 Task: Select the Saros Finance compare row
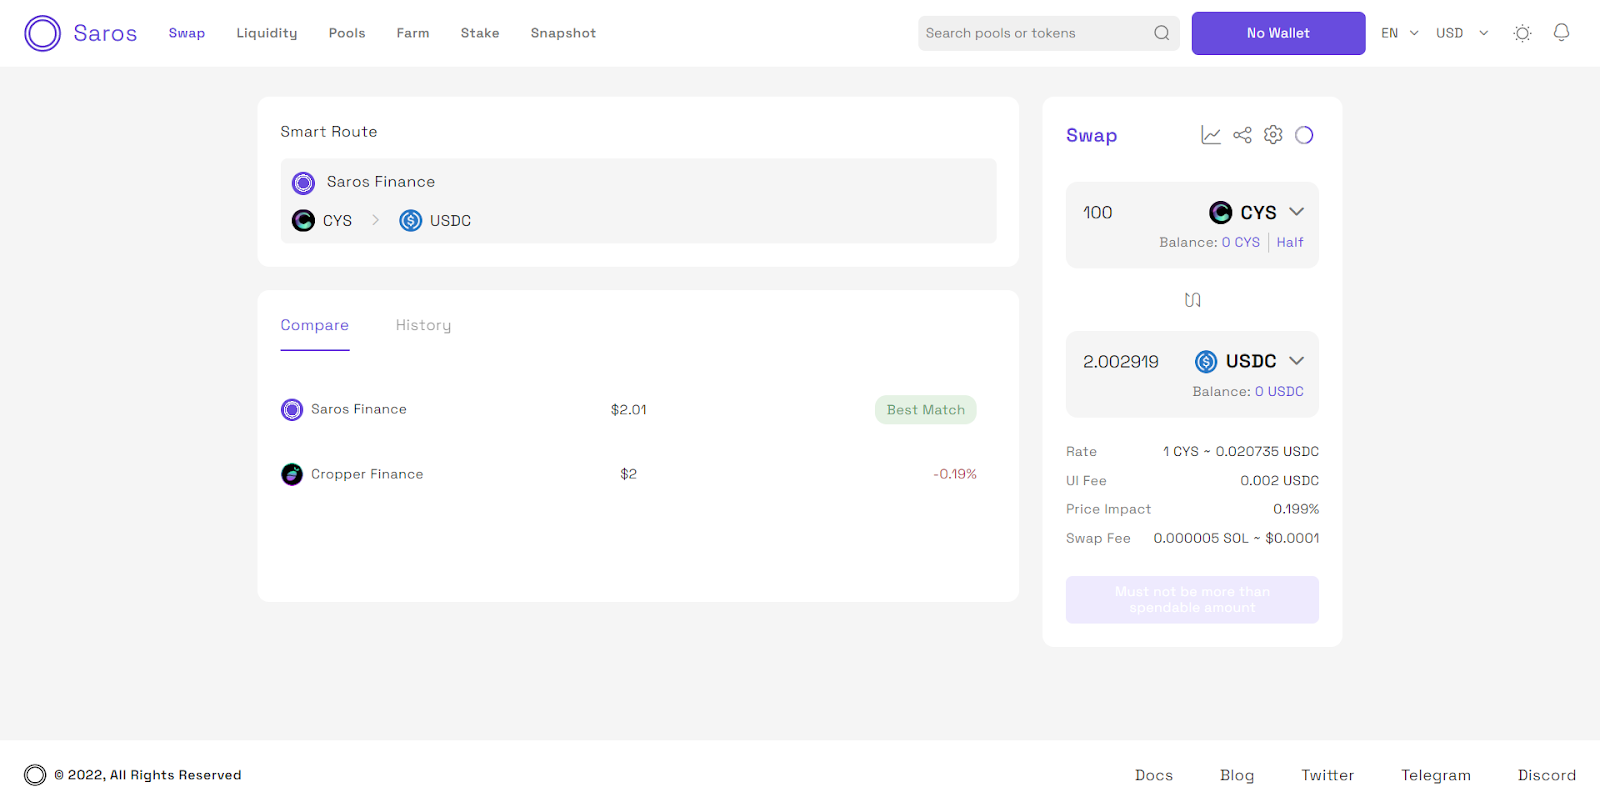pos(628,409)
